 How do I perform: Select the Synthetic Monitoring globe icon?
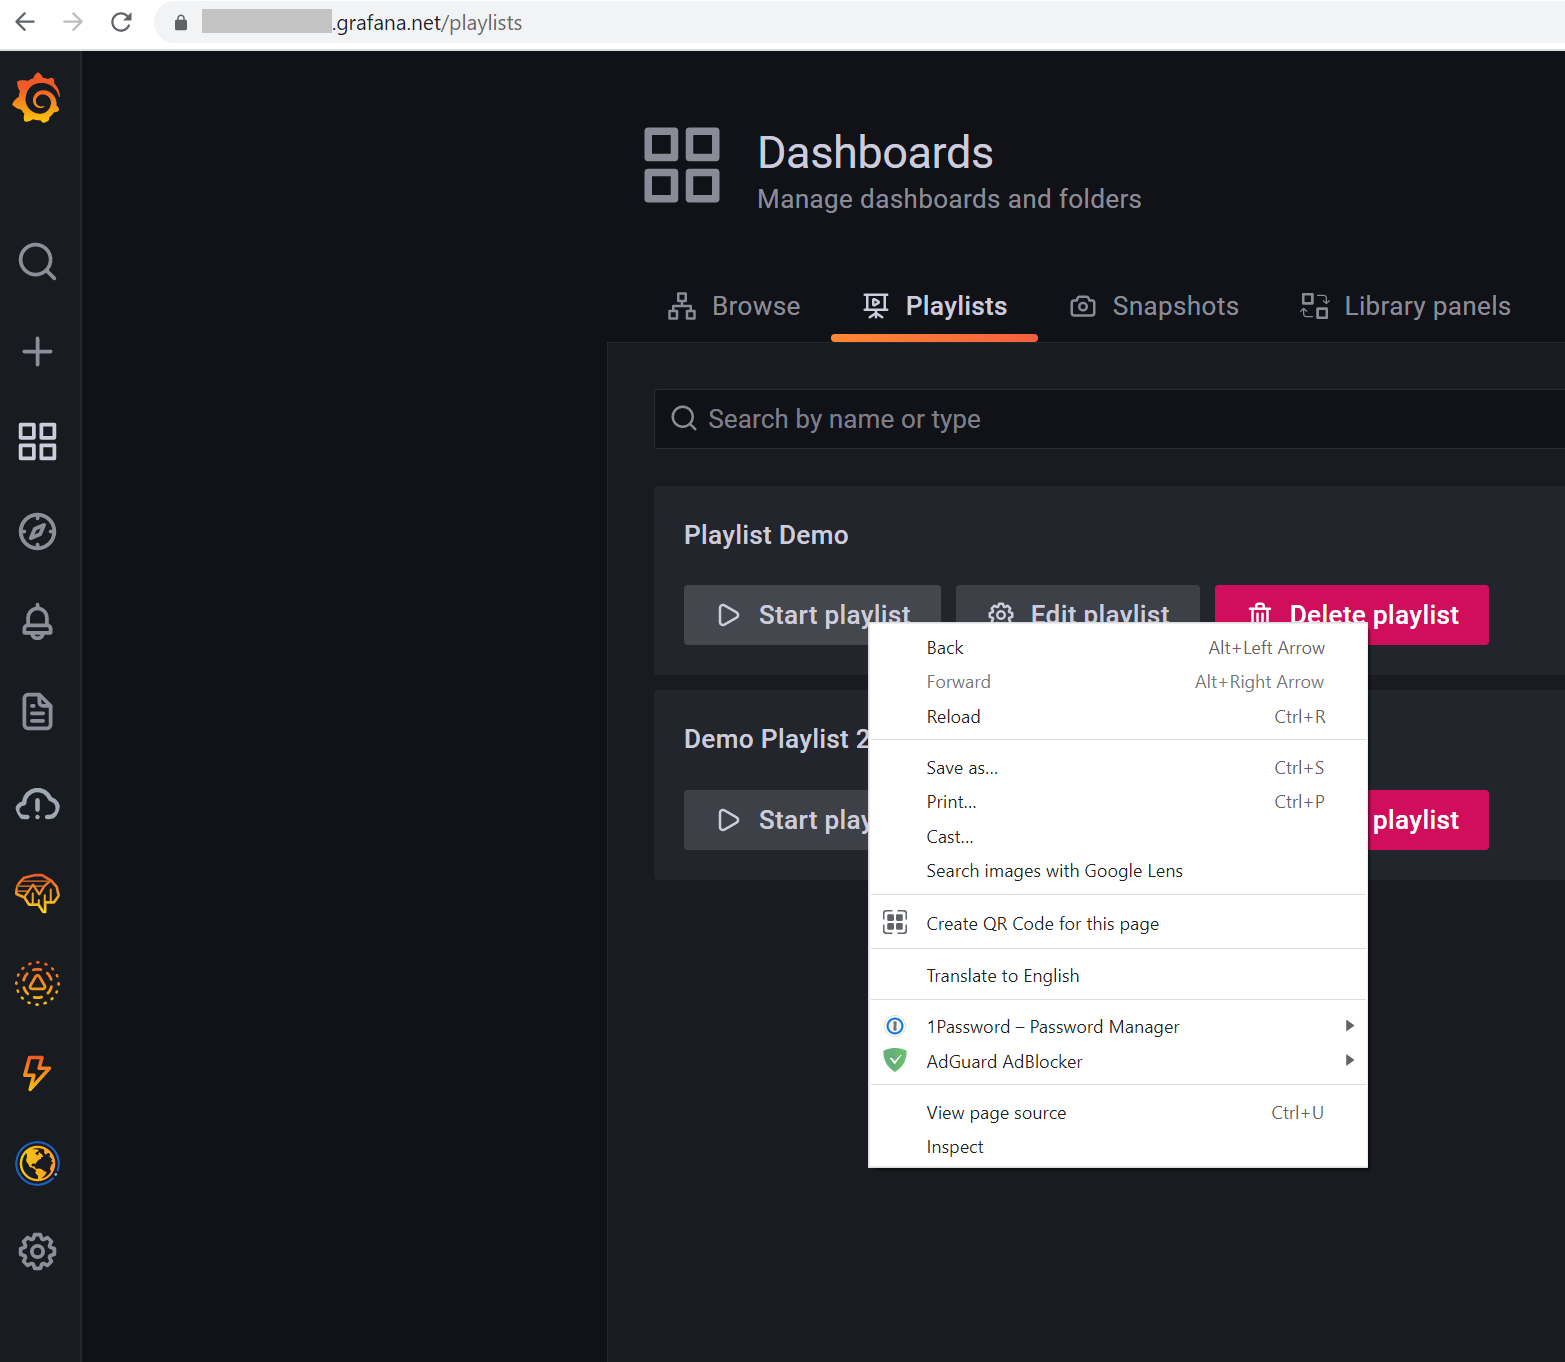(37, 1163)
